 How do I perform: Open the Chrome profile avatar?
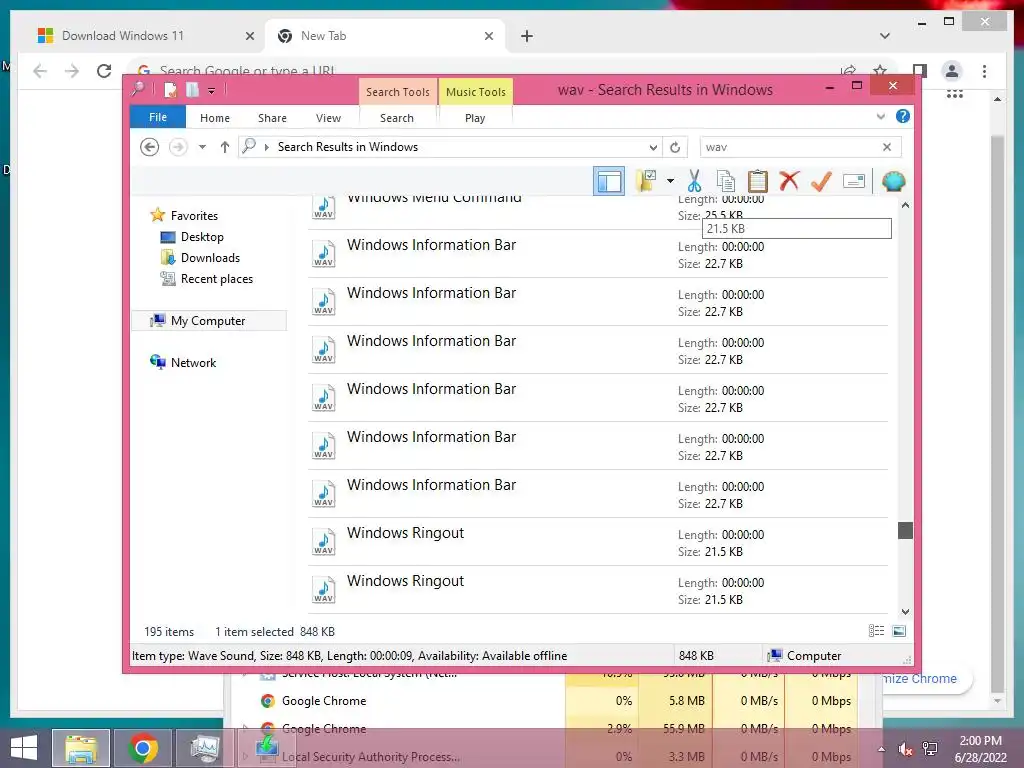tap(952, 71)
